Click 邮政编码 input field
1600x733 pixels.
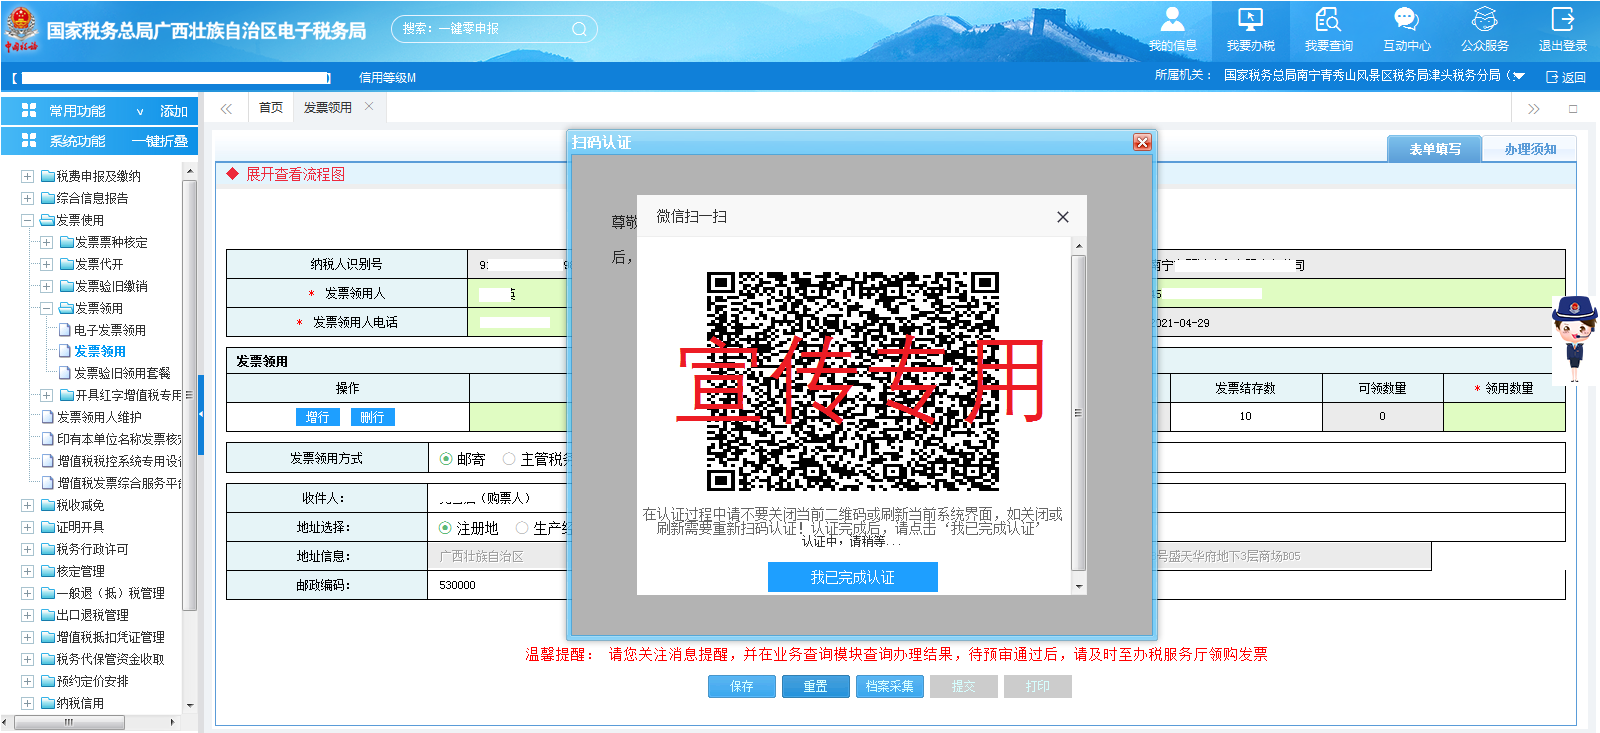pyautogui.click(x=500, y=585)
